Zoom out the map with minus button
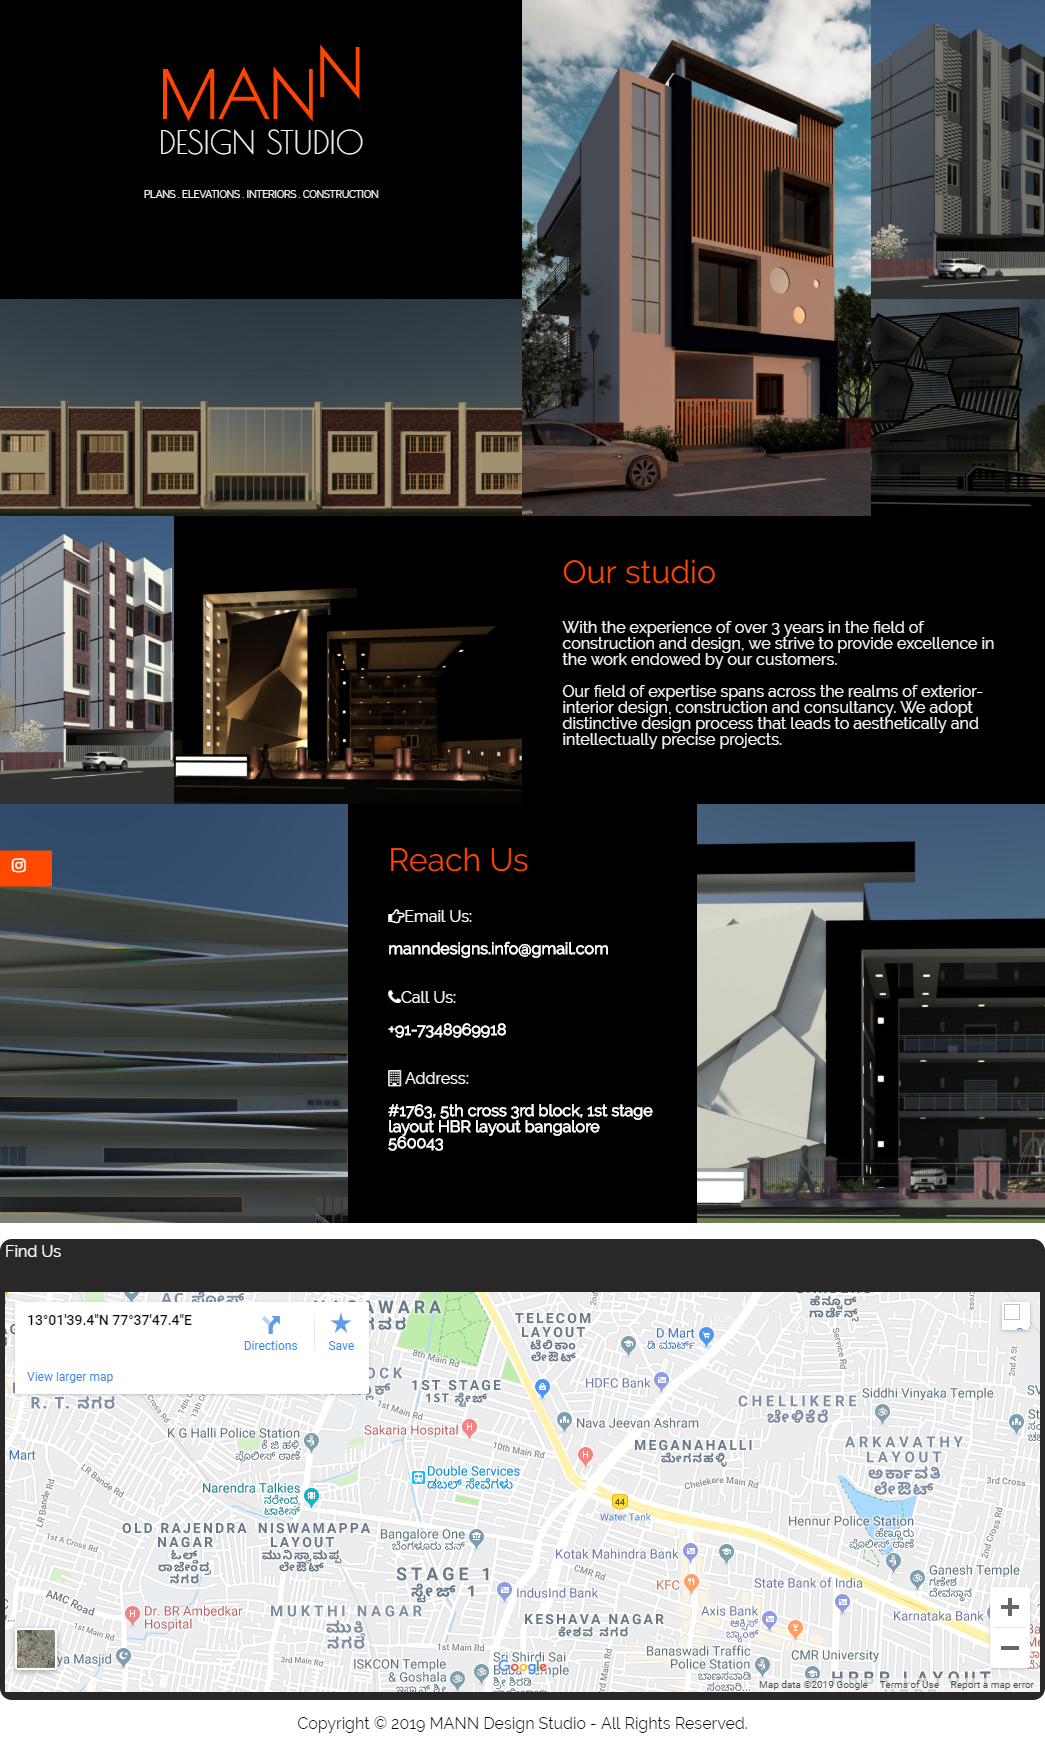 click(1010, 1647)
